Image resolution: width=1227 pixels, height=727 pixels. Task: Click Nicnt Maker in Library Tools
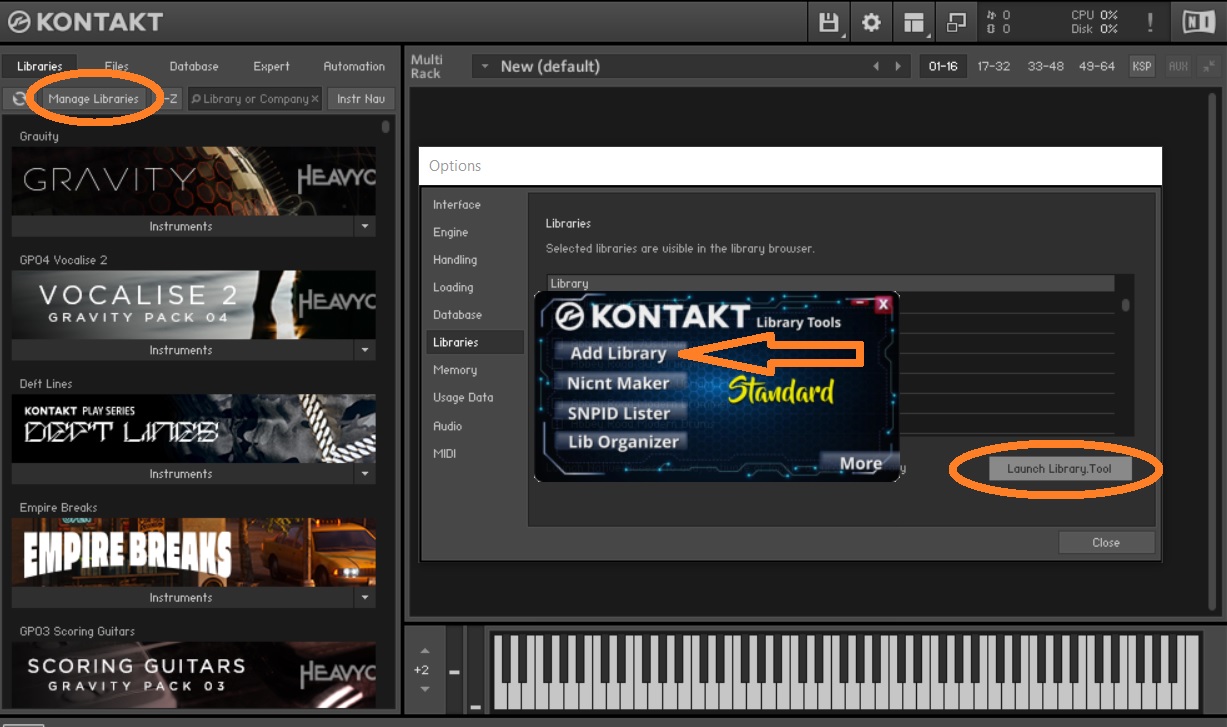(x=618, y=383)
